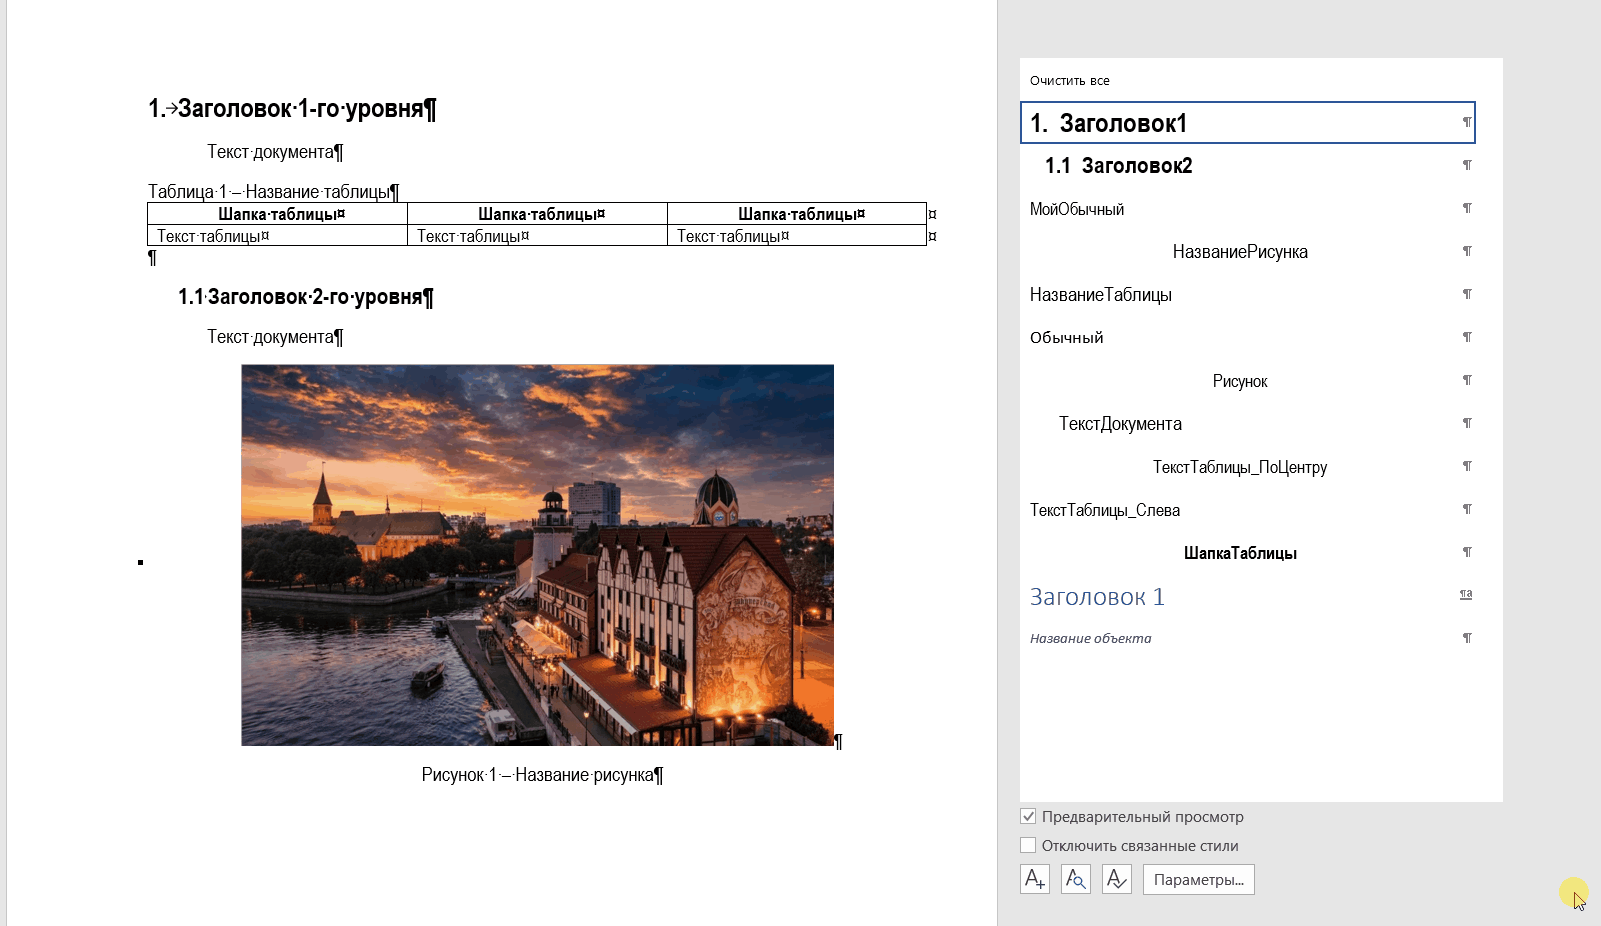
Task: Click the New Style icon button
Action: 1035,879
